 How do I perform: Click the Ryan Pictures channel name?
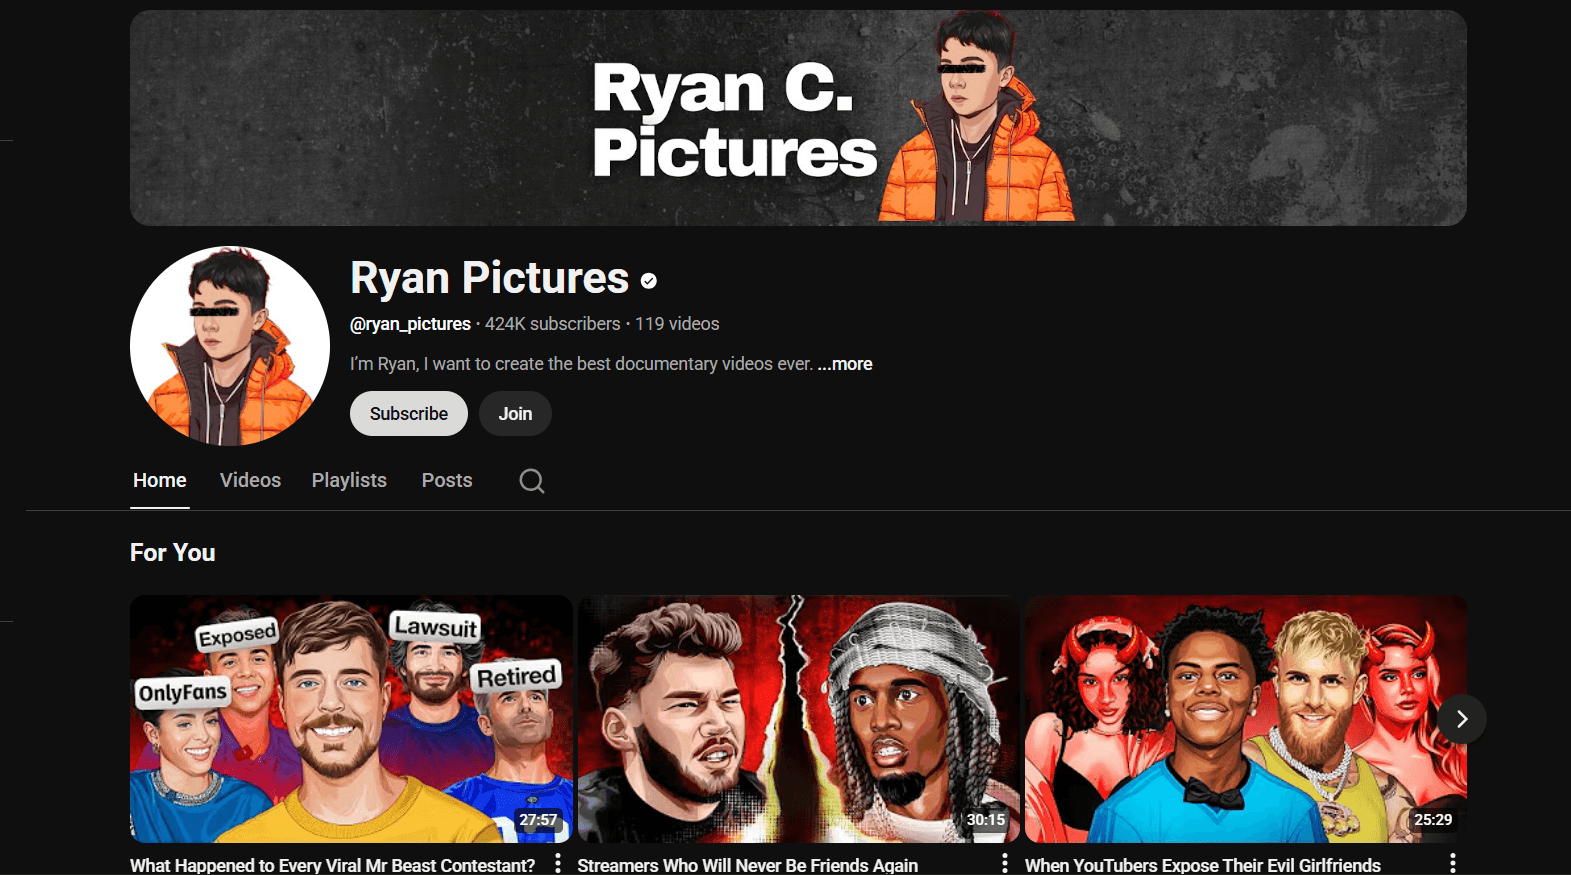(x=489, y=278)
